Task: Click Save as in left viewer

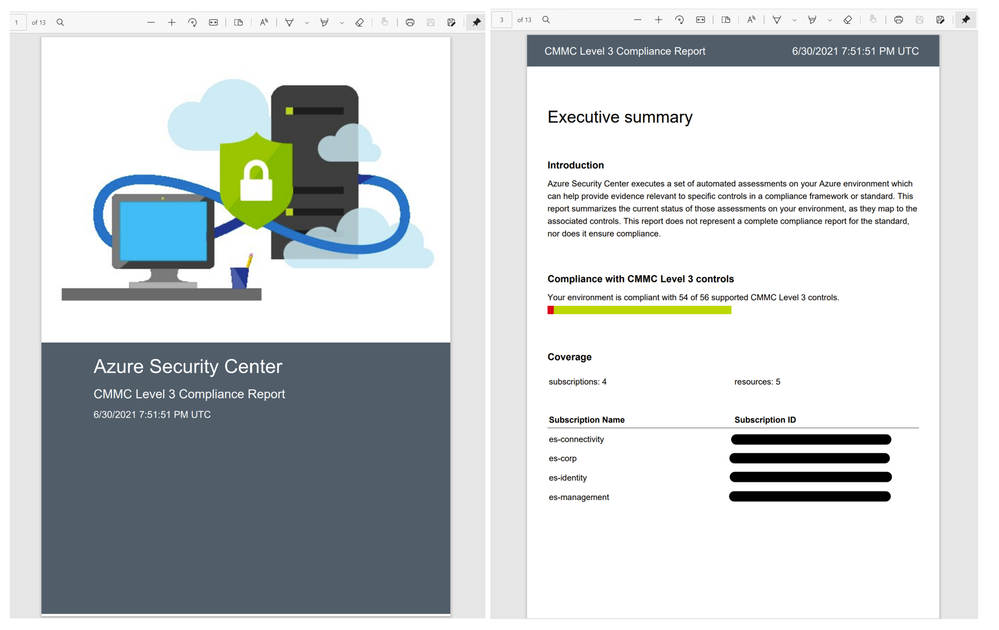Action: point(452,22)
